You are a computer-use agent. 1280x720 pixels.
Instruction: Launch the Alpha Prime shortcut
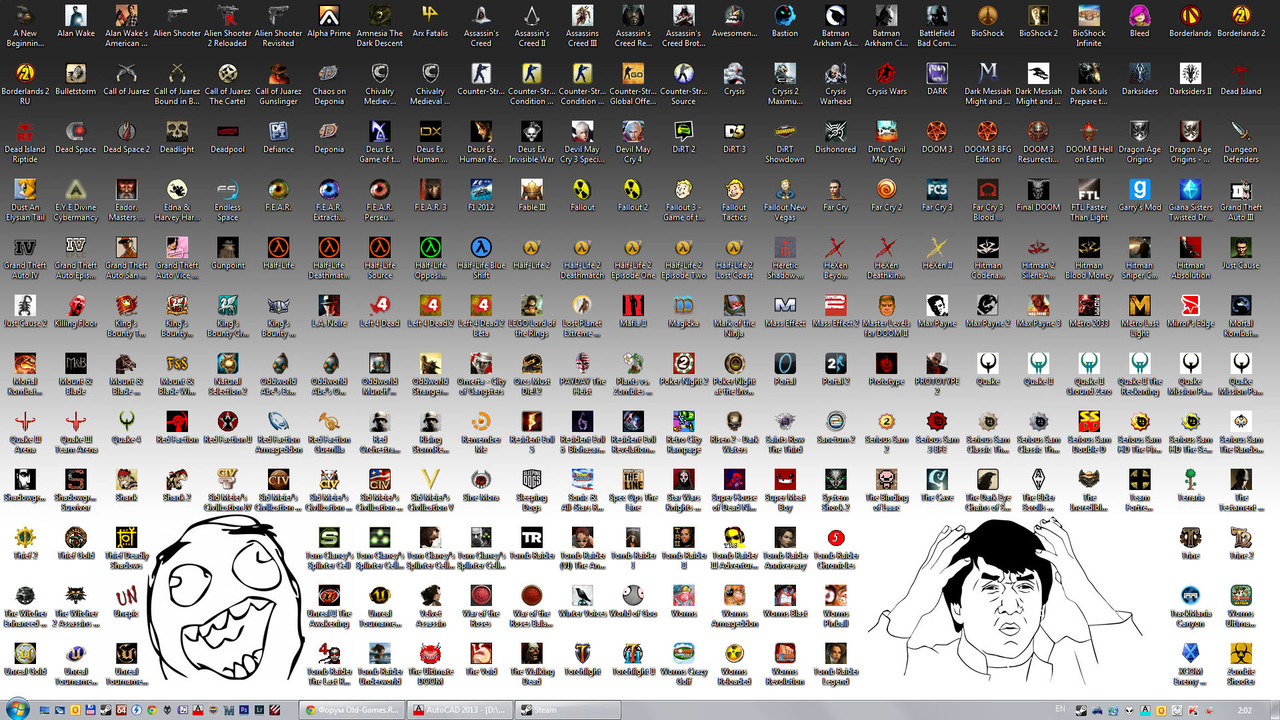[x=329, y=22]
